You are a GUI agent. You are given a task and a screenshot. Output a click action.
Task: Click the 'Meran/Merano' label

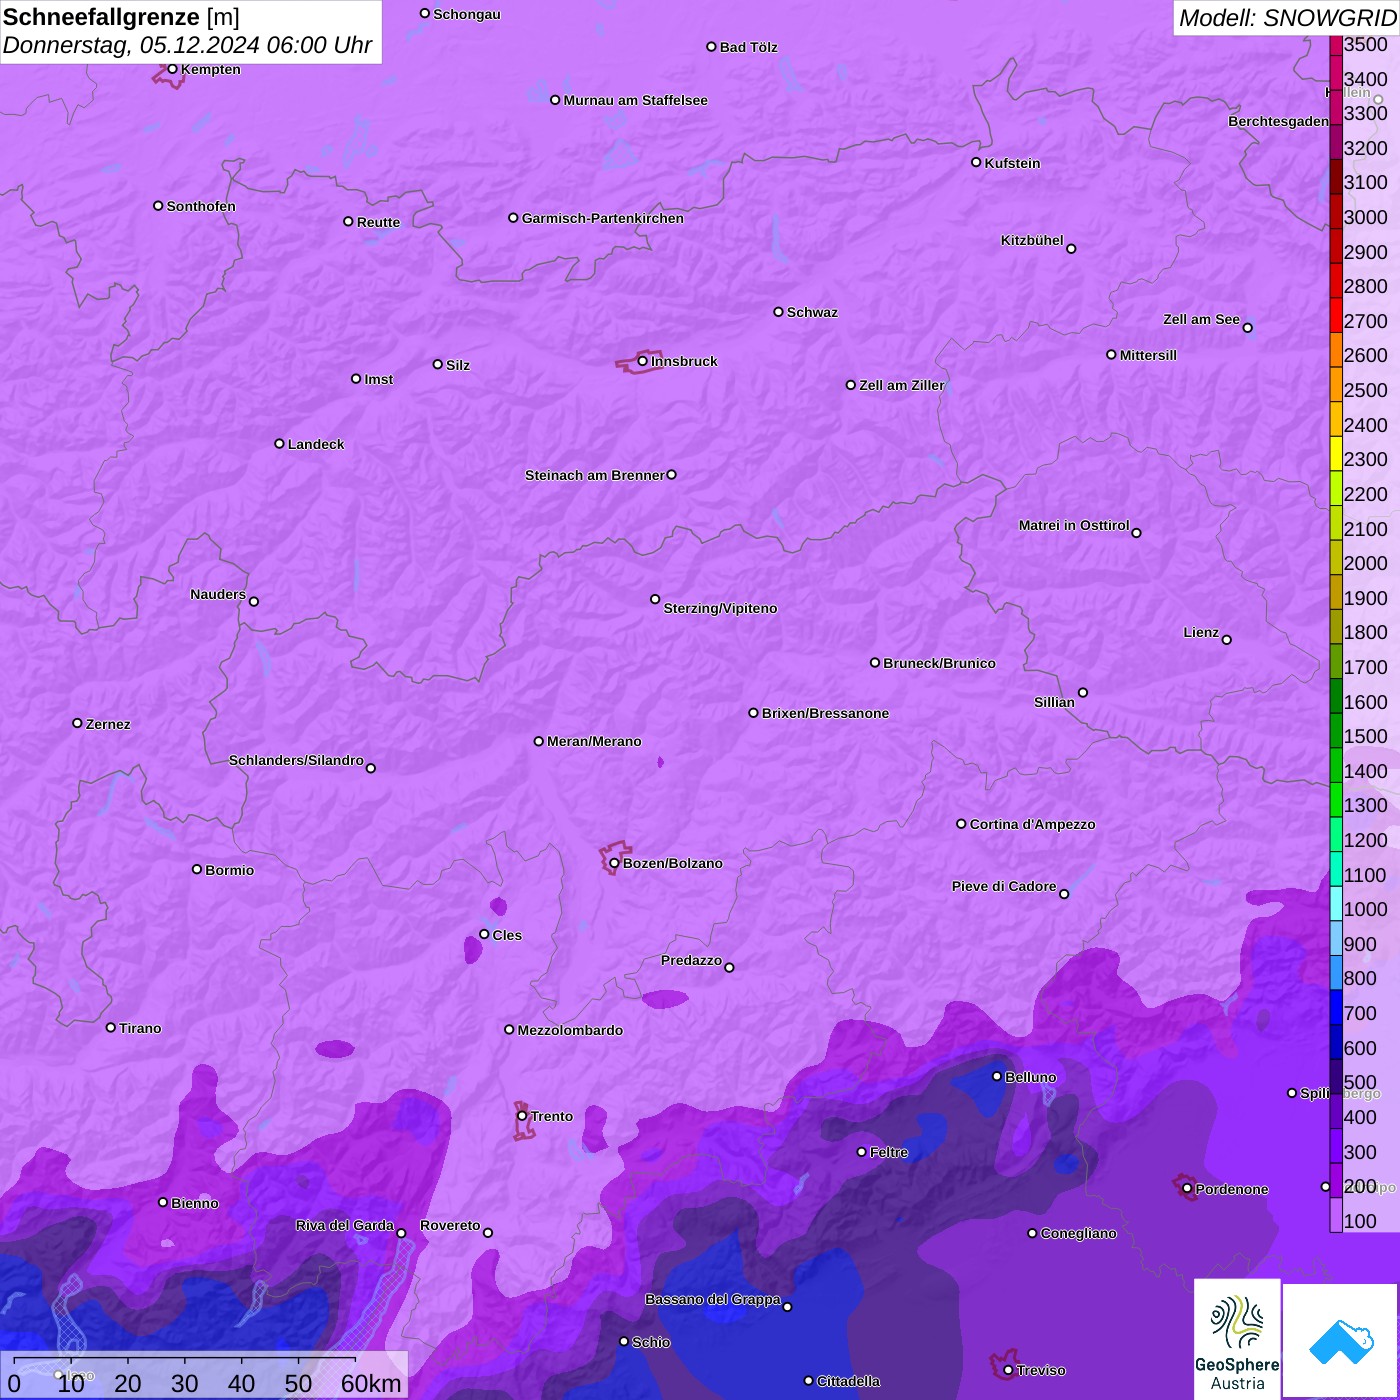595,741
